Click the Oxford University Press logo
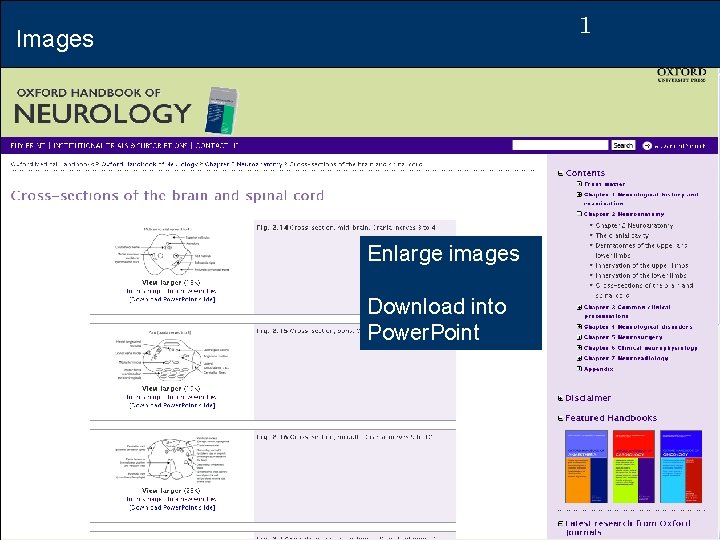The height and width of the screenshot is (540, 720). [x=681, y=75]
